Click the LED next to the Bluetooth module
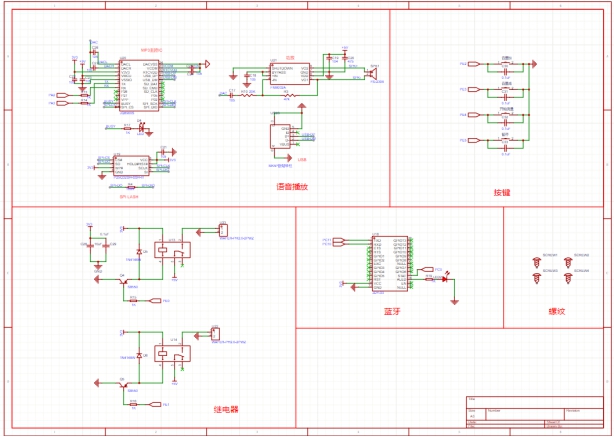 (443, 278)
